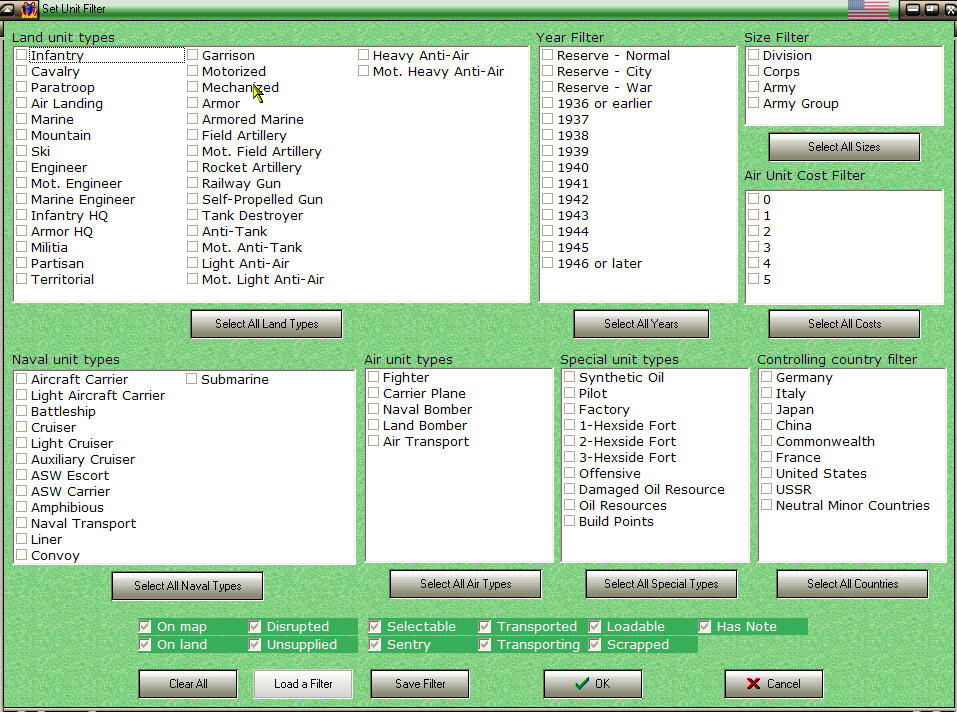Toggle the Selectable status checkbox

[x=375, y=627]
